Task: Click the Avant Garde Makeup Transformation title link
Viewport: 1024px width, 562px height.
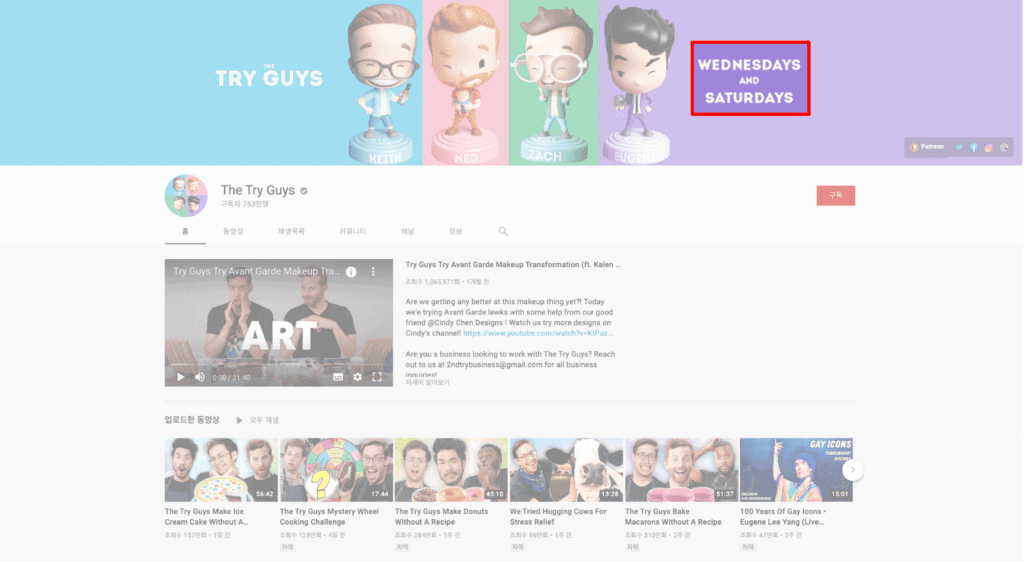Action: coord(513,264)
